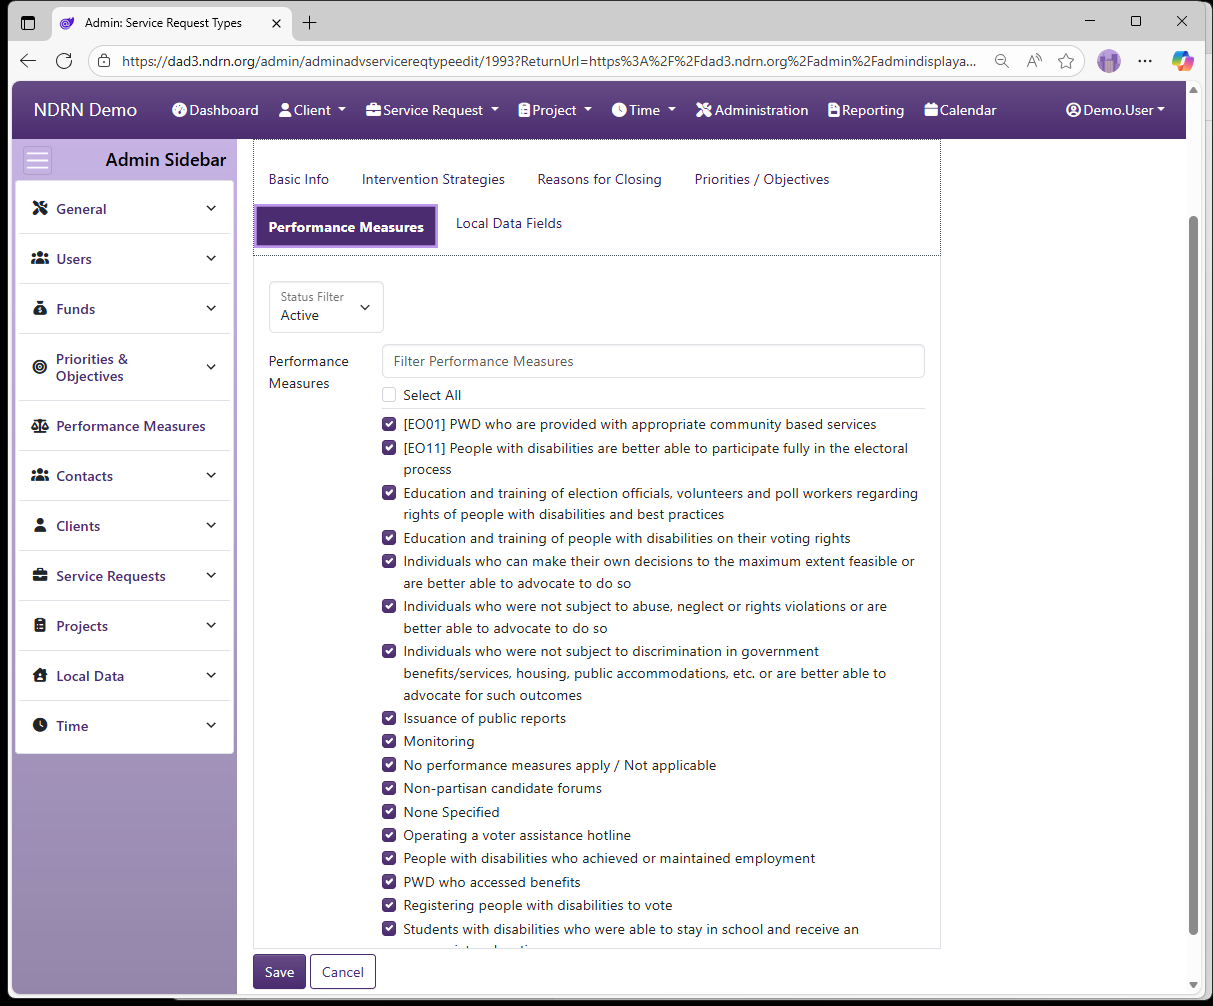Screen dimensions: 1213x1006
Task: Open the Status Filter dropdown
Action: 326,307
